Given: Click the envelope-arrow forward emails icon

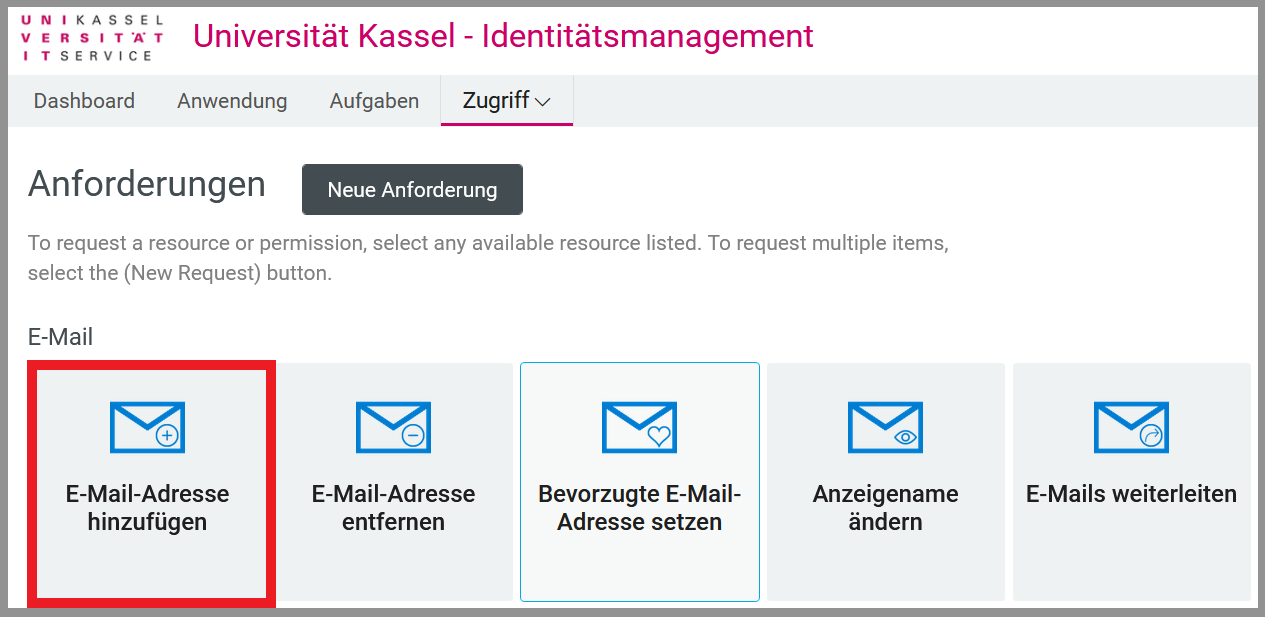Looking at the screenshot, I should click(x=1131, y=427).
